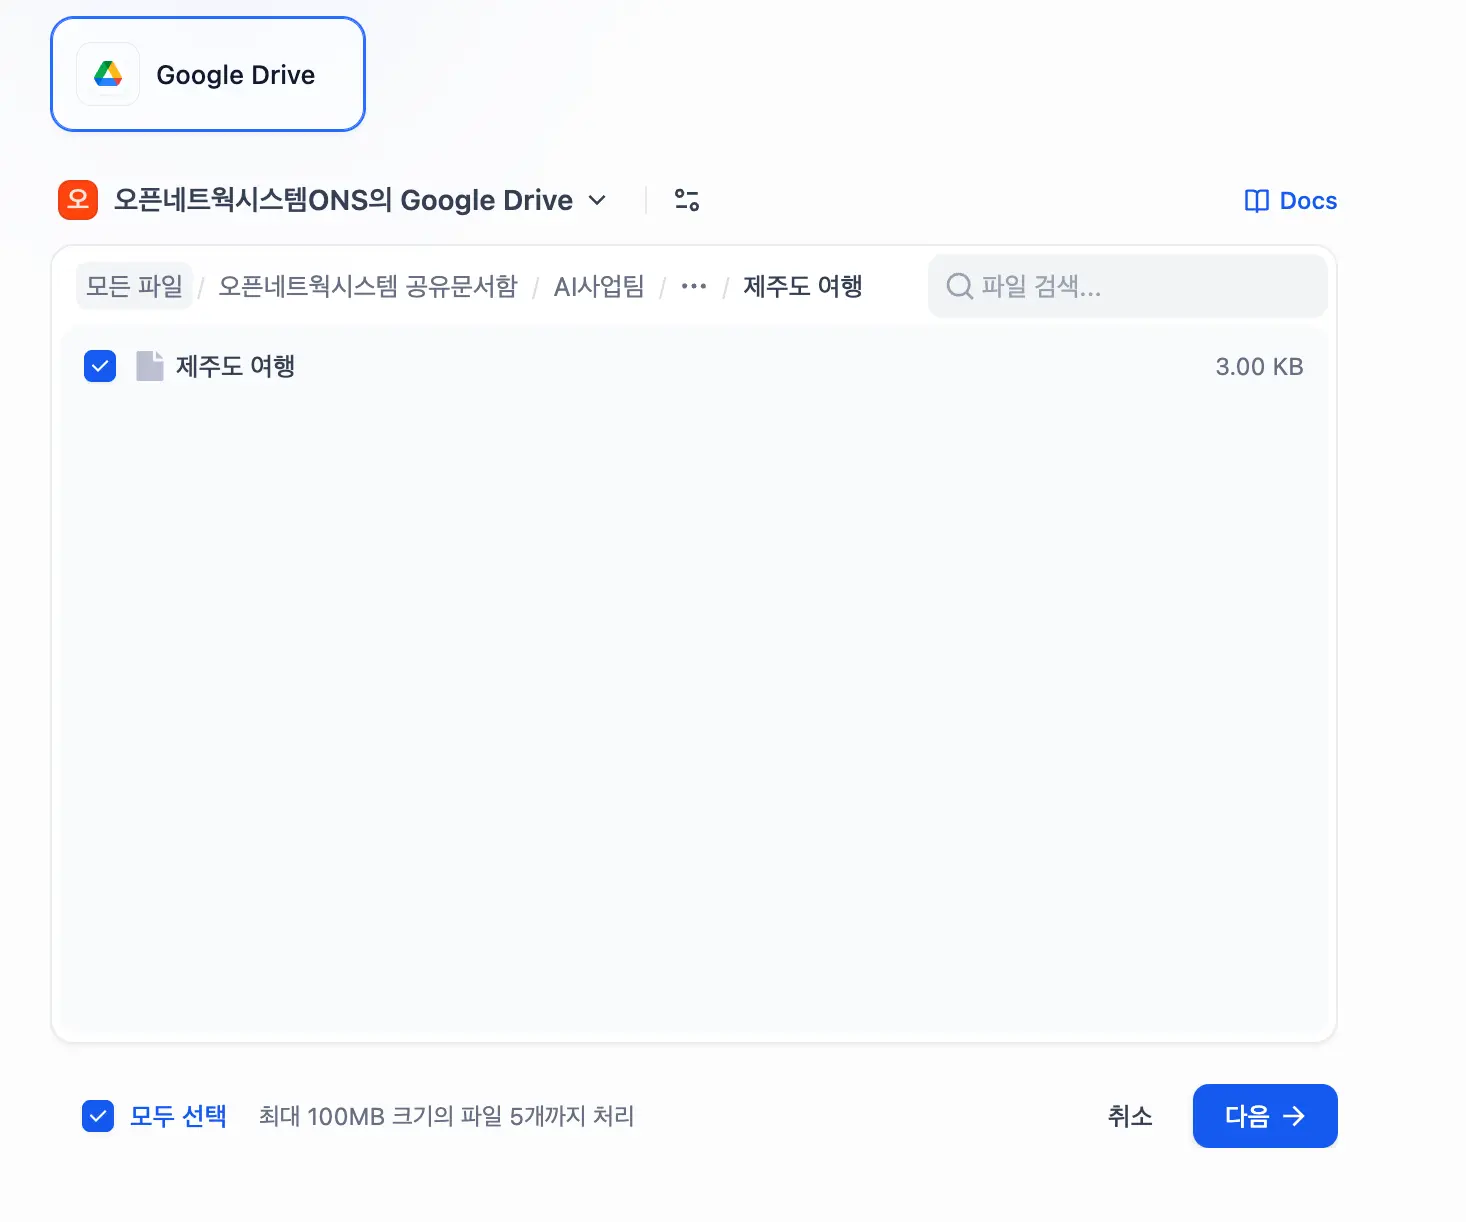This screenshot has height=1222, width=1466.
Task: Click the 모두 선택 label text
Action: 178,1116
